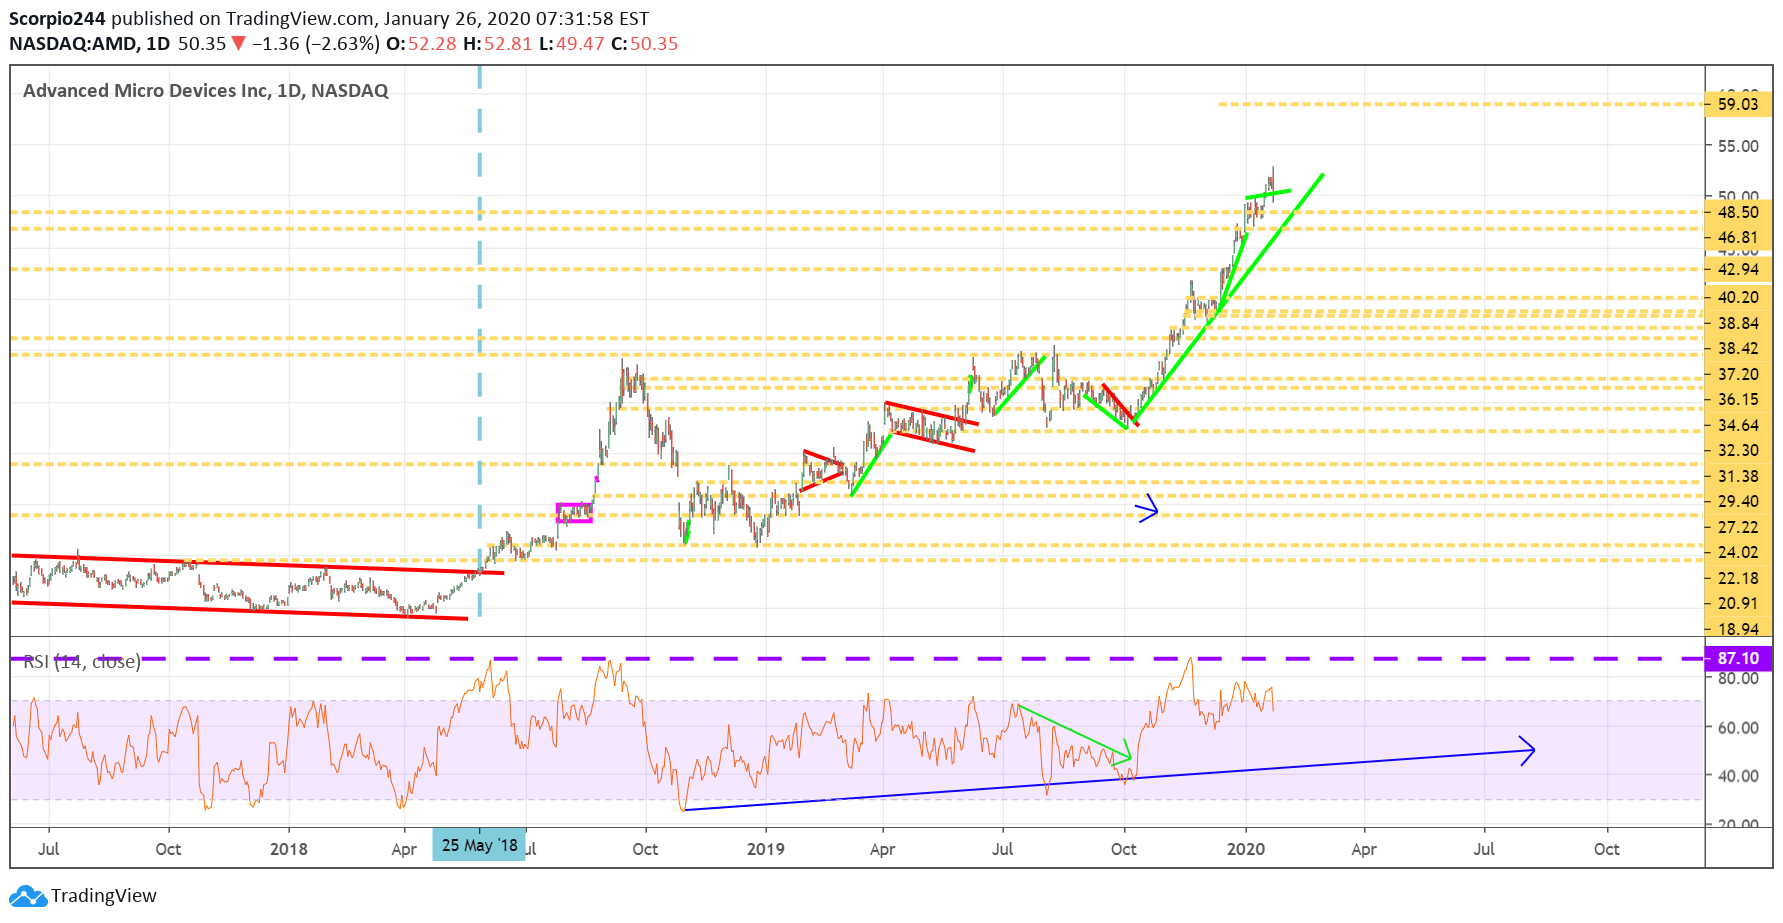Click the 25 May '18 date marker
The image size is (1783, 923).
[x=479, y=845]
